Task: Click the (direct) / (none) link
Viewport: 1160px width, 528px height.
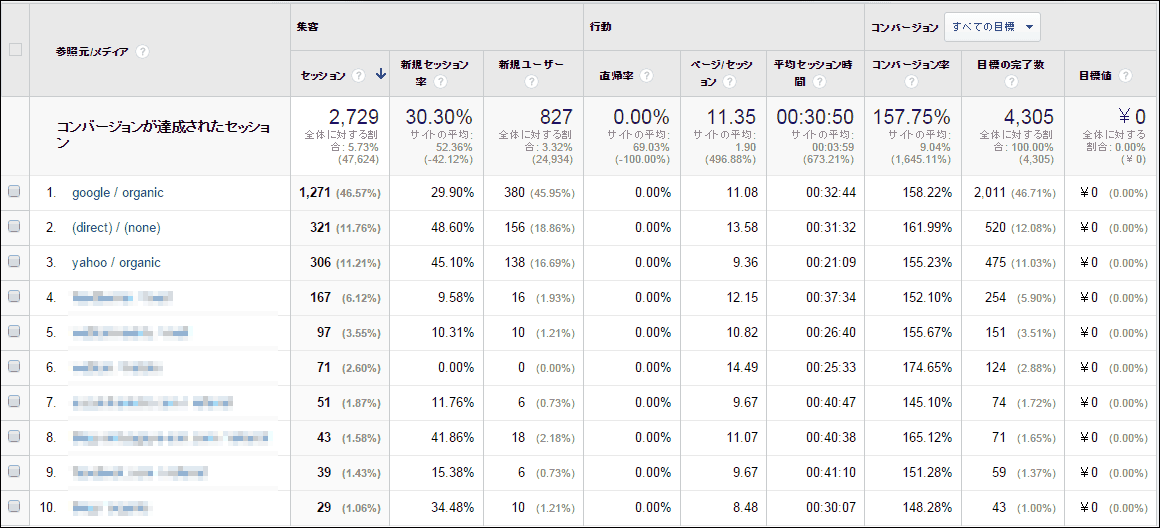Action: 116,228
